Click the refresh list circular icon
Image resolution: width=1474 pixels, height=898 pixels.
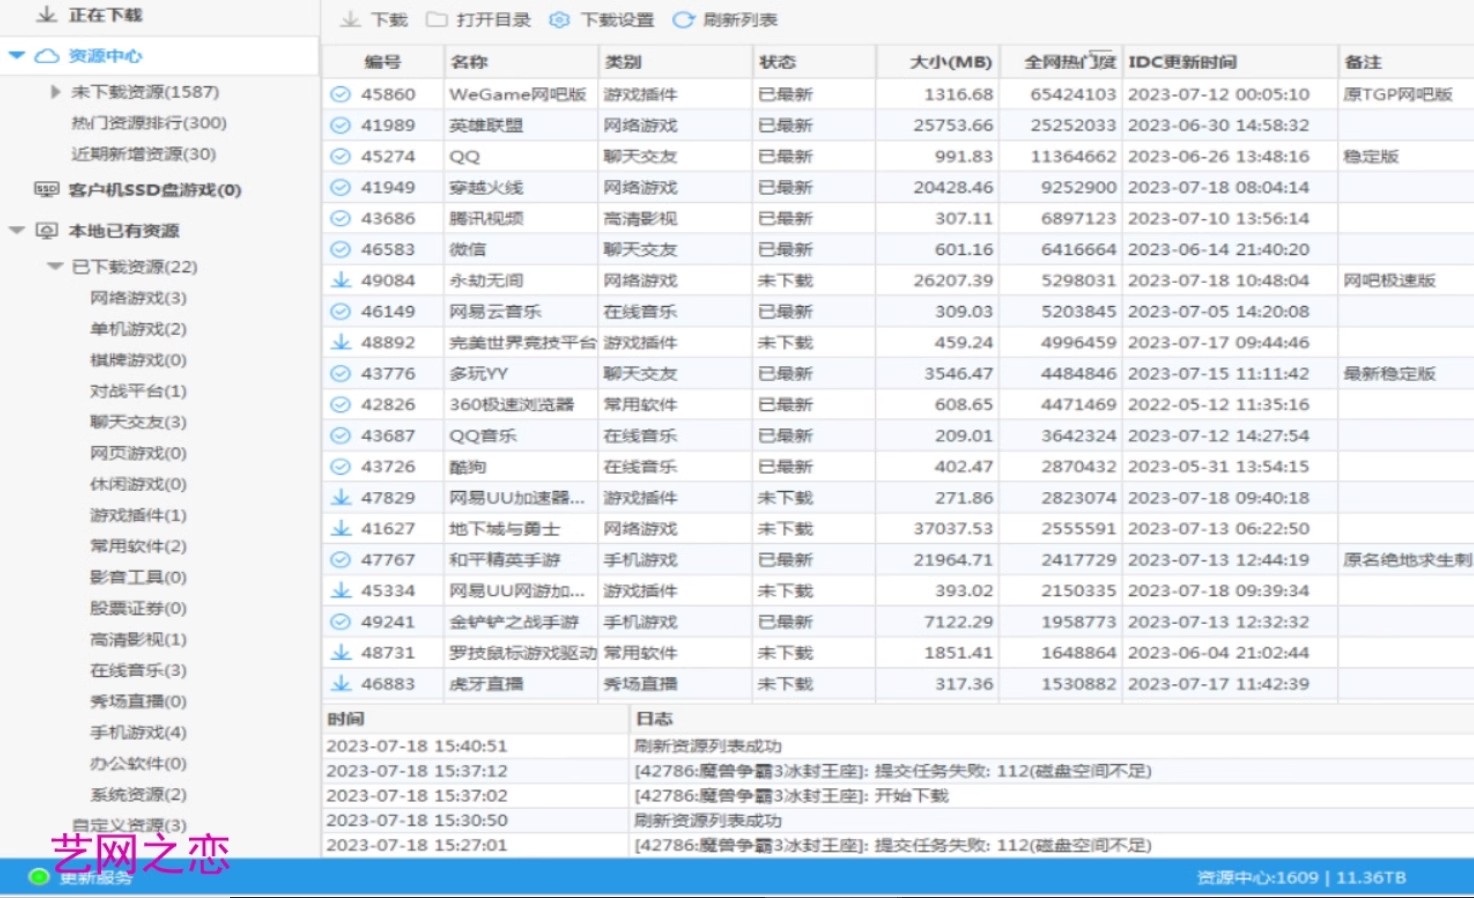683,20
